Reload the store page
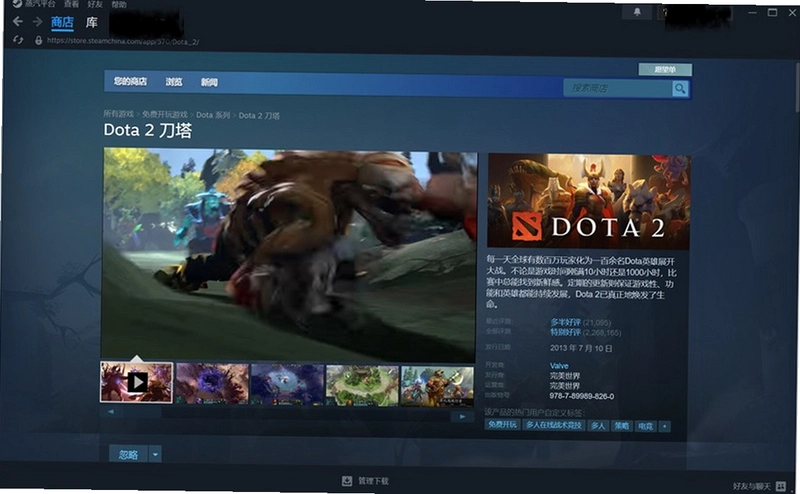800x494 pixels. pos(18,40)
